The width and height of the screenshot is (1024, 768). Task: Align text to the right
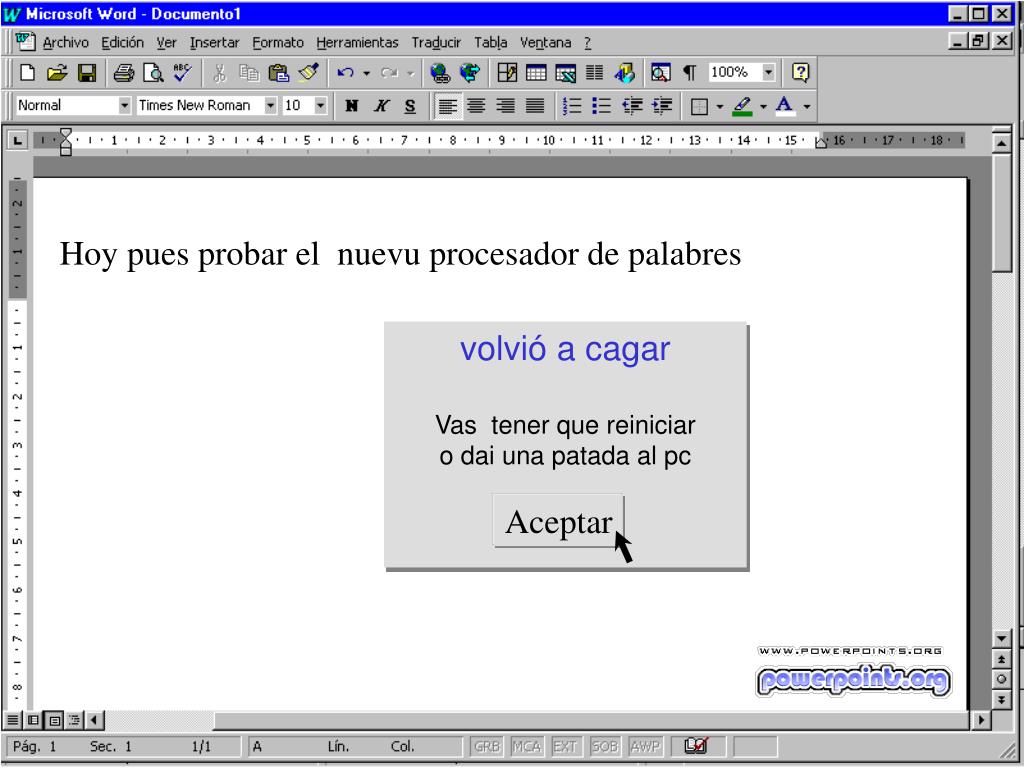[505, 106]
